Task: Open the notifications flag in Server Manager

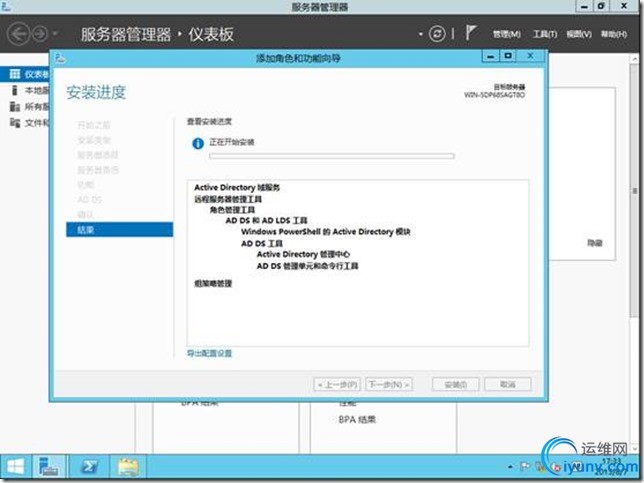Action: tap(471, 32)
